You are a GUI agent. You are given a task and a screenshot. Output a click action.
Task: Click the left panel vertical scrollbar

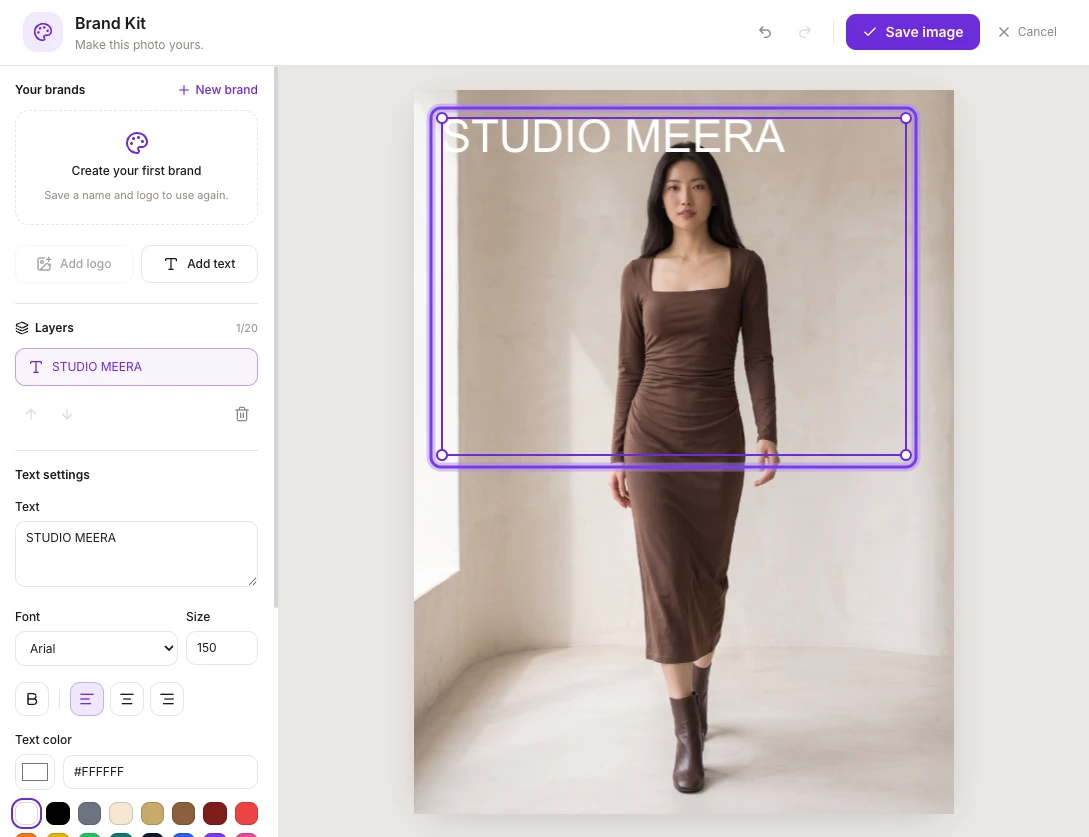coord(276,338)
